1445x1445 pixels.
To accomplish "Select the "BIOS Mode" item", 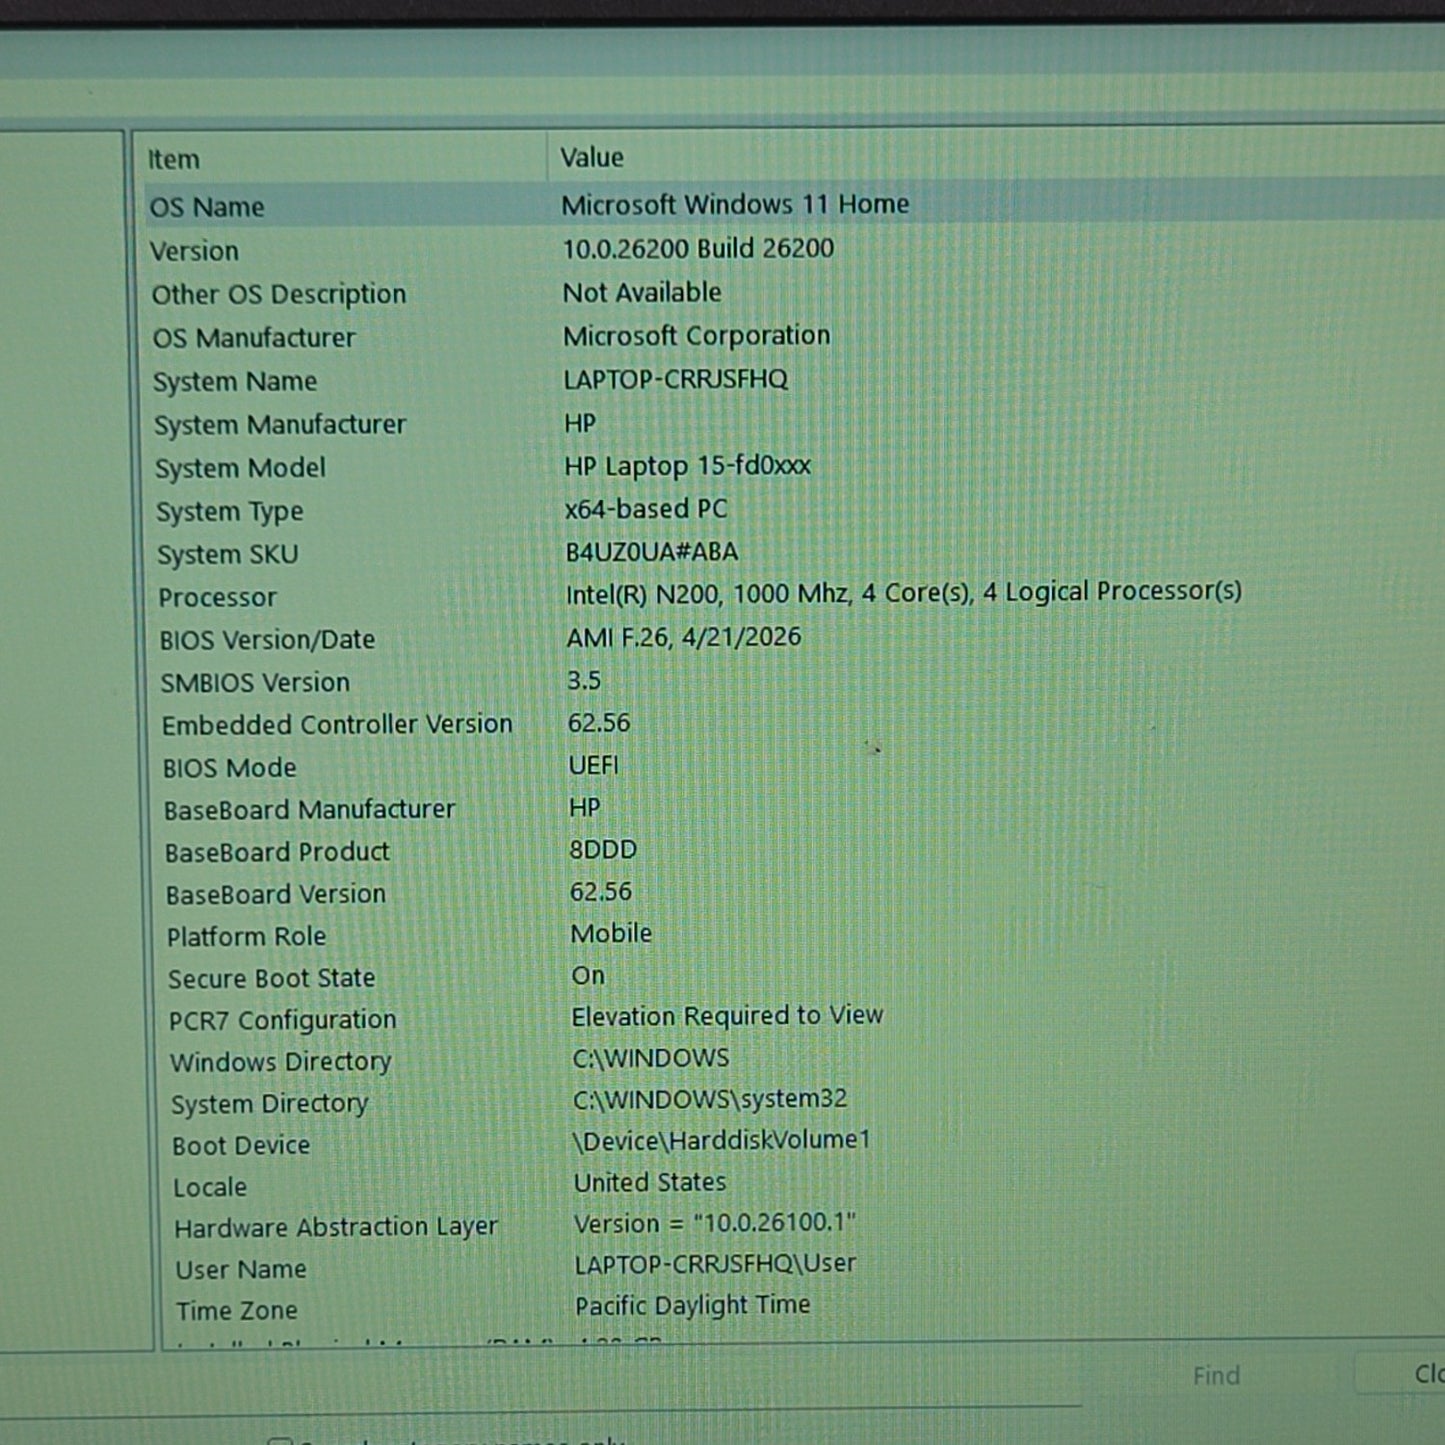I will click(230, 768).
